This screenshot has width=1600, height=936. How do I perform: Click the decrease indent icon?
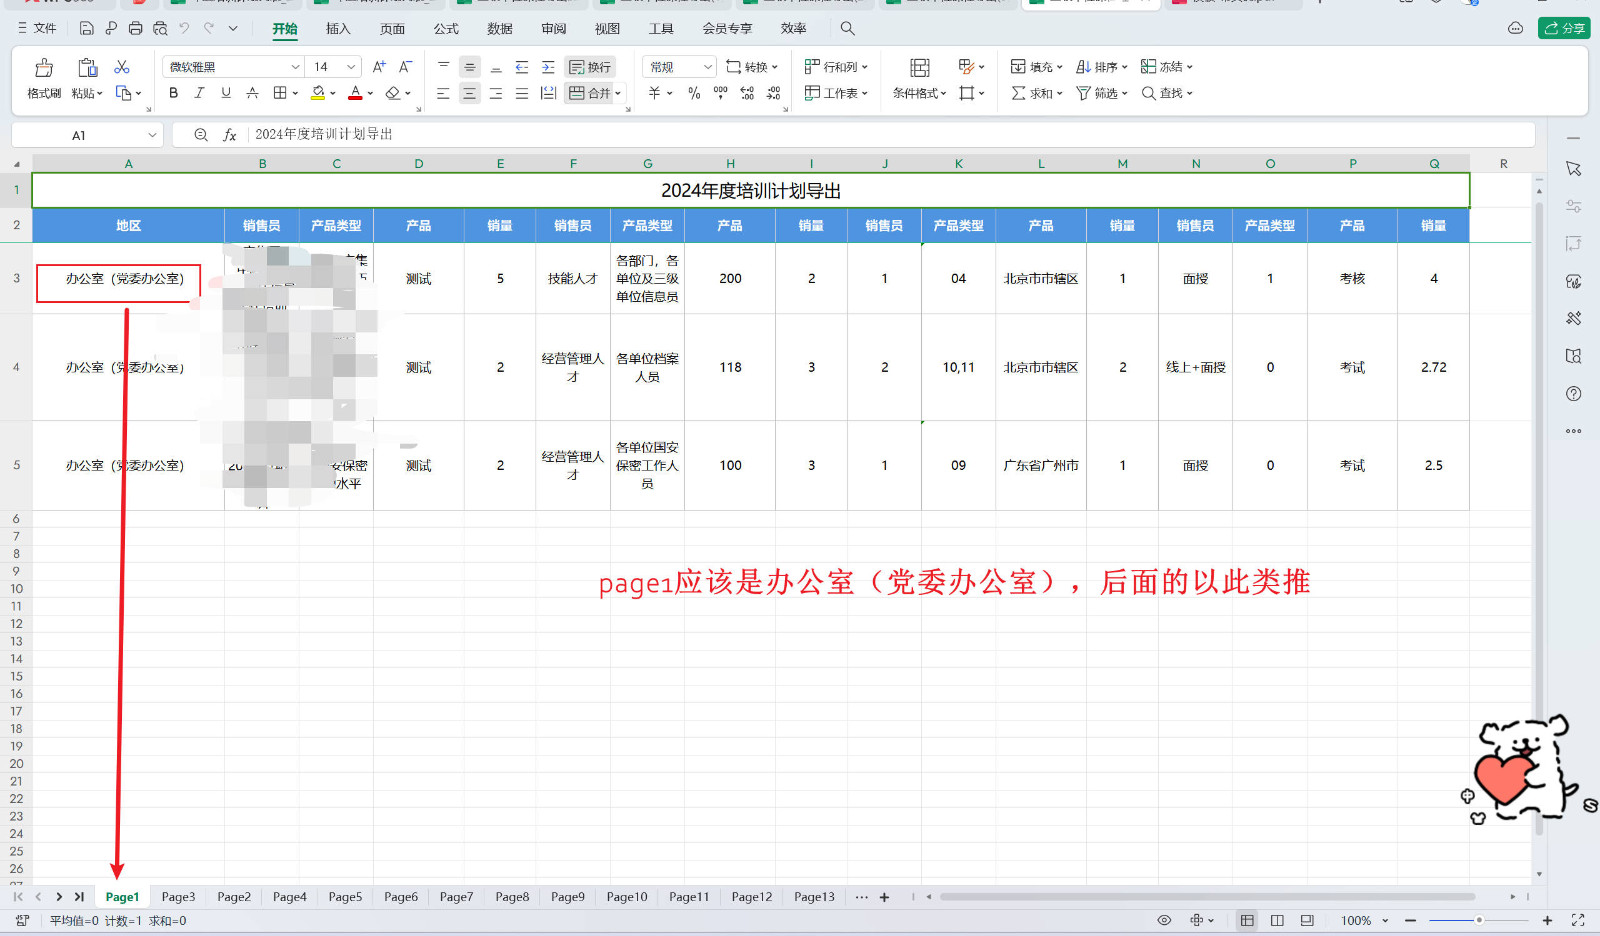click(522, 67)
